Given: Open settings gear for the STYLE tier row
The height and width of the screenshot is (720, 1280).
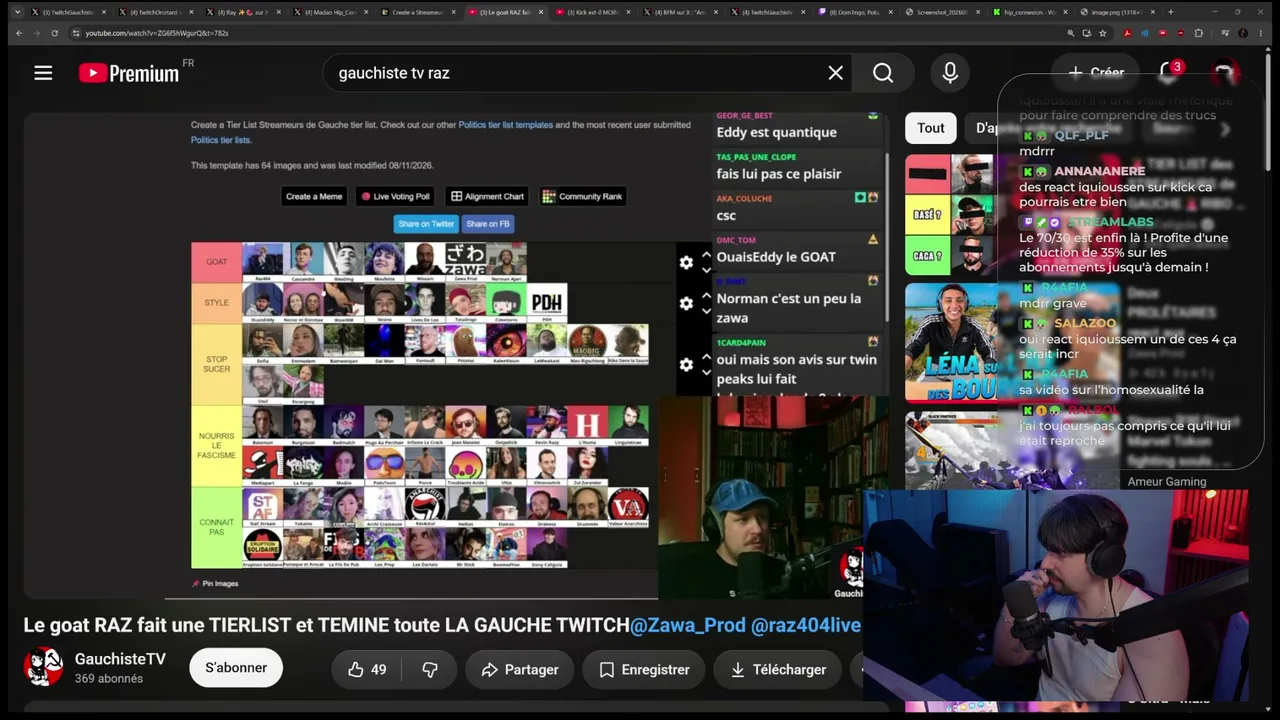Looking at the screenshot, I should [686, 303].
